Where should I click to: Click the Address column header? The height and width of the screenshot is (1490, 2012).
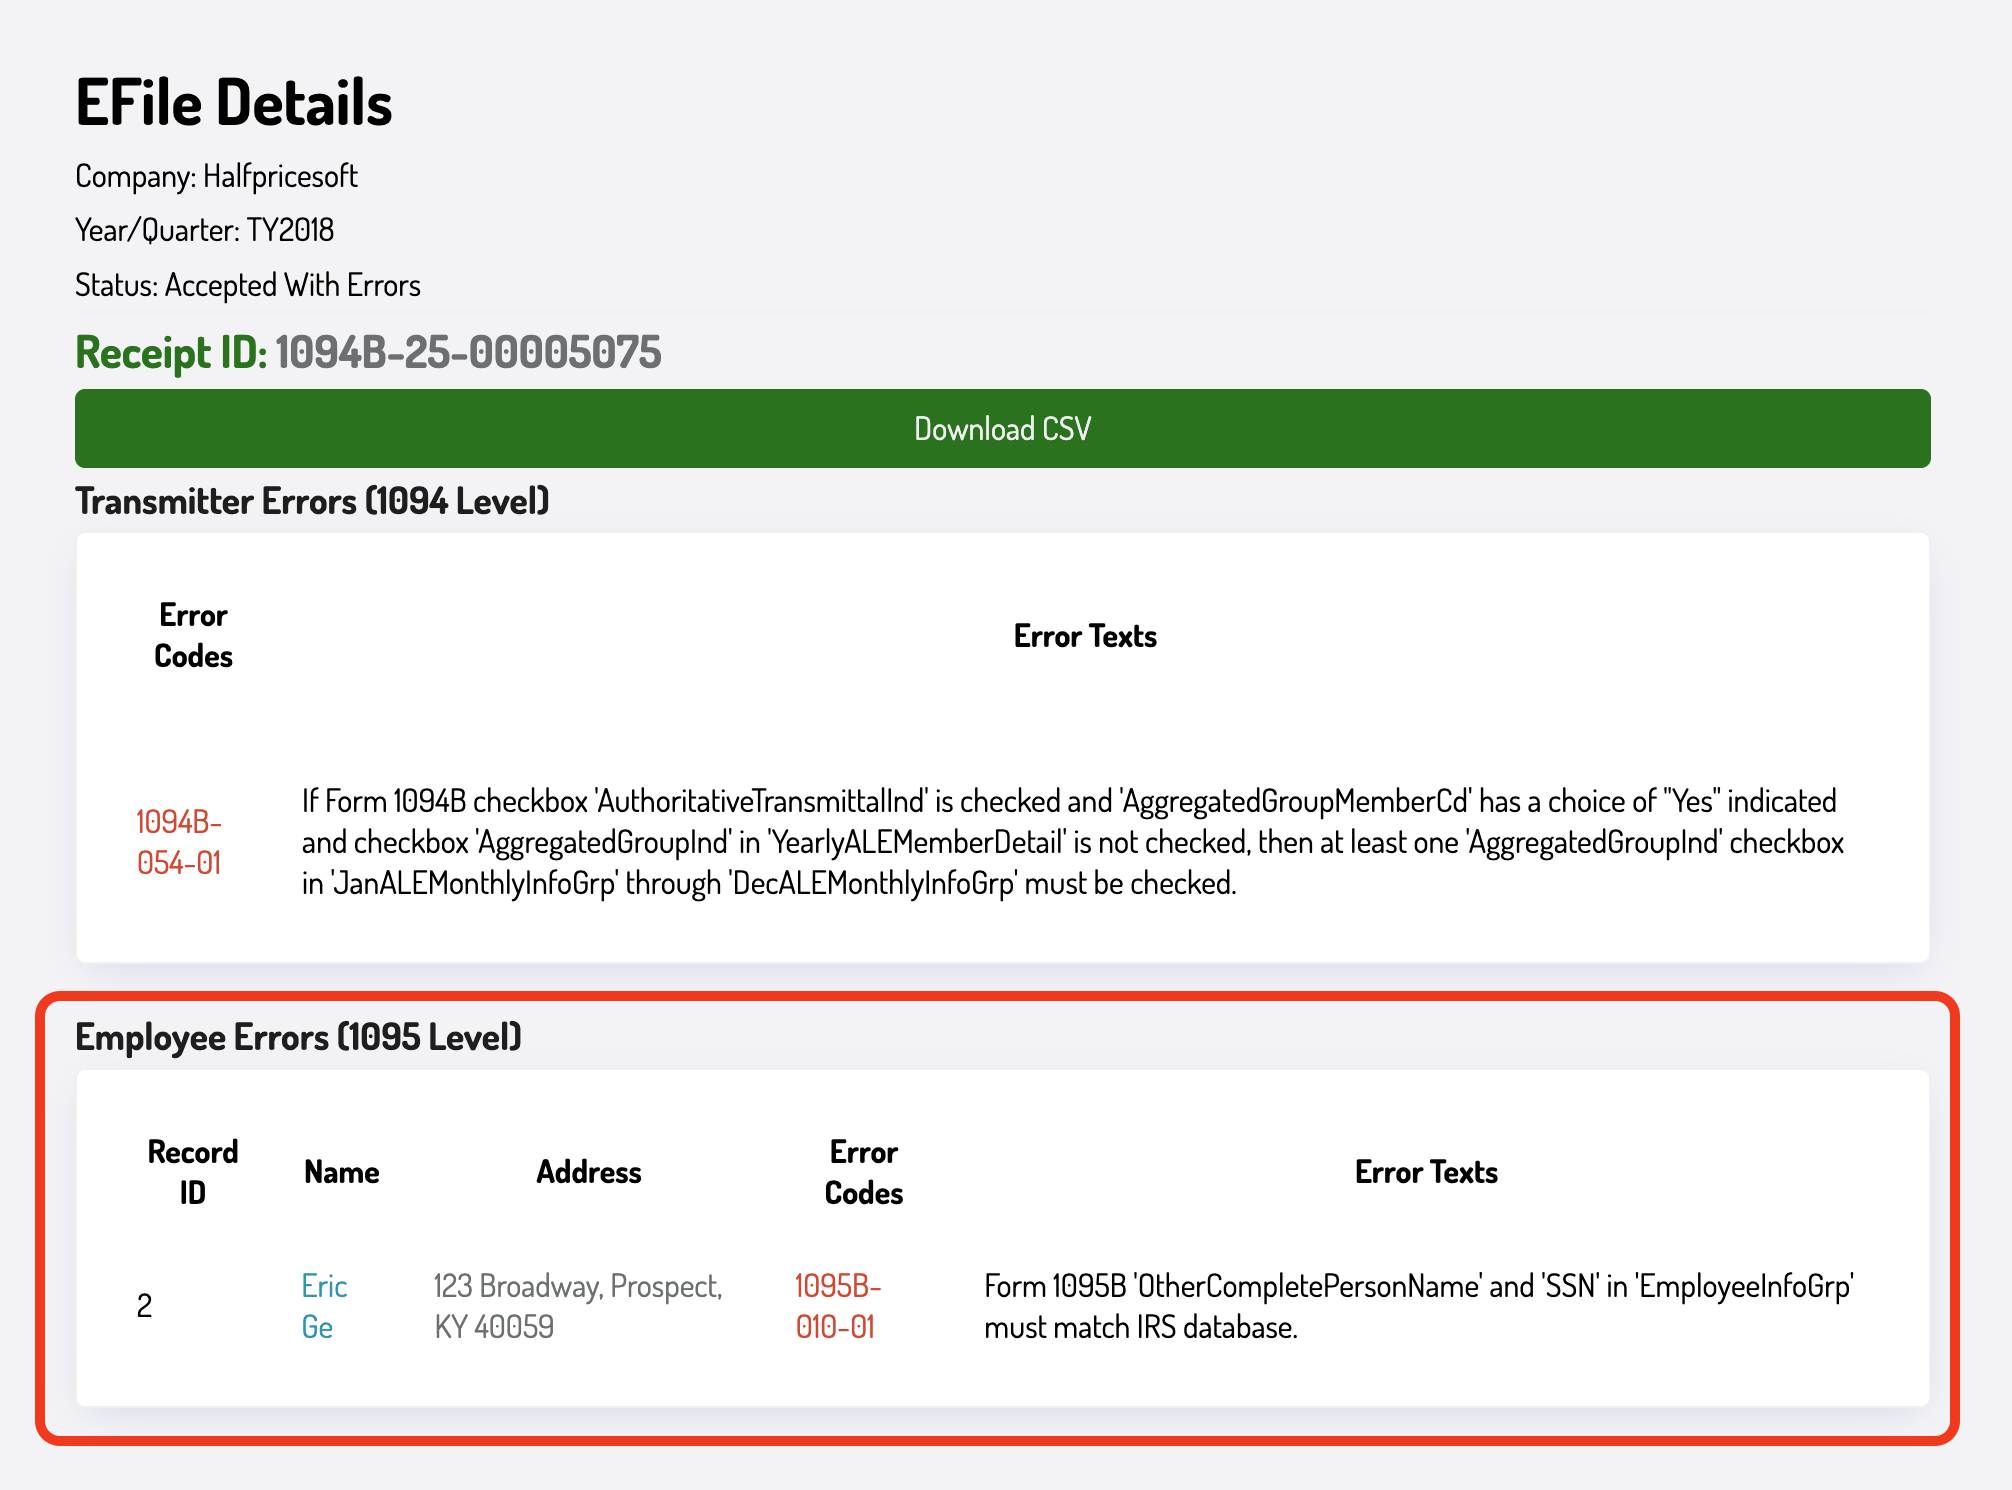click(x=588, y=1171)
